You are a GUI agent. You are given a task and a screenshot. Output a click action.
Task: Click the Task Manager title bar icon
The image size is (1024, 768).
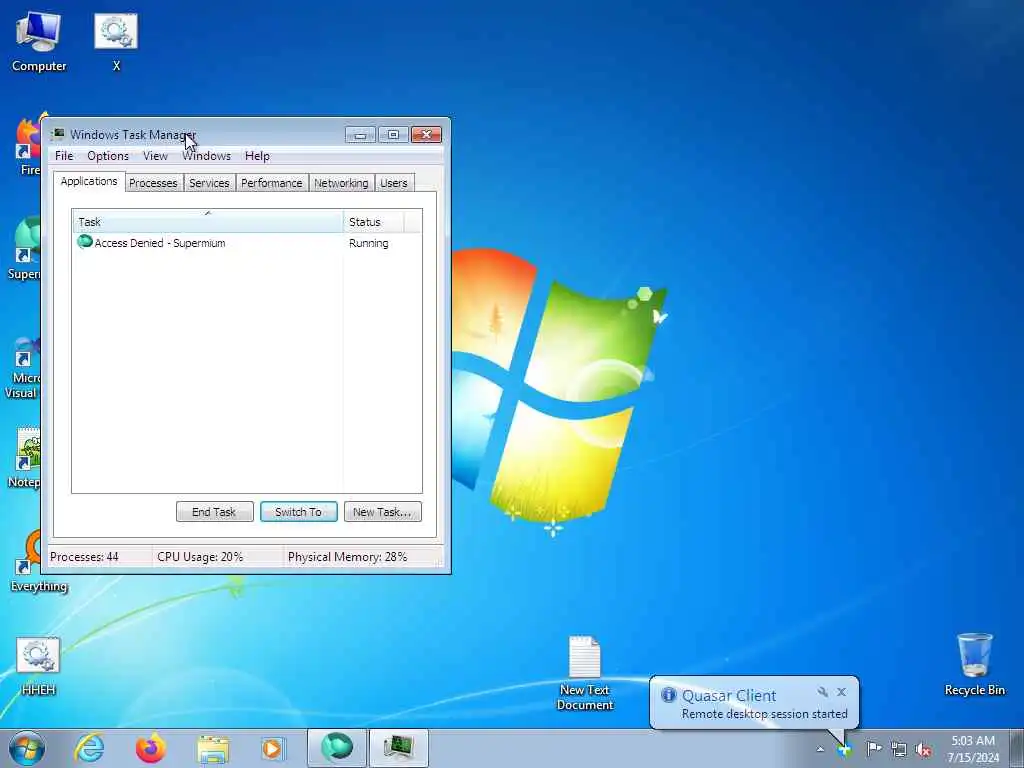58,134
